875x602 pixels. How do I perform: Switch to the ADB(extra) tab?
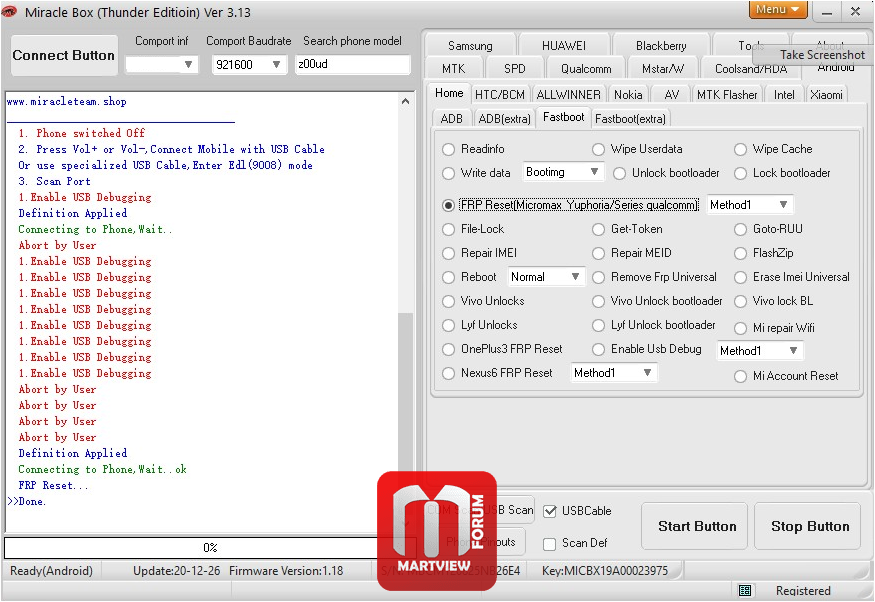504,119
